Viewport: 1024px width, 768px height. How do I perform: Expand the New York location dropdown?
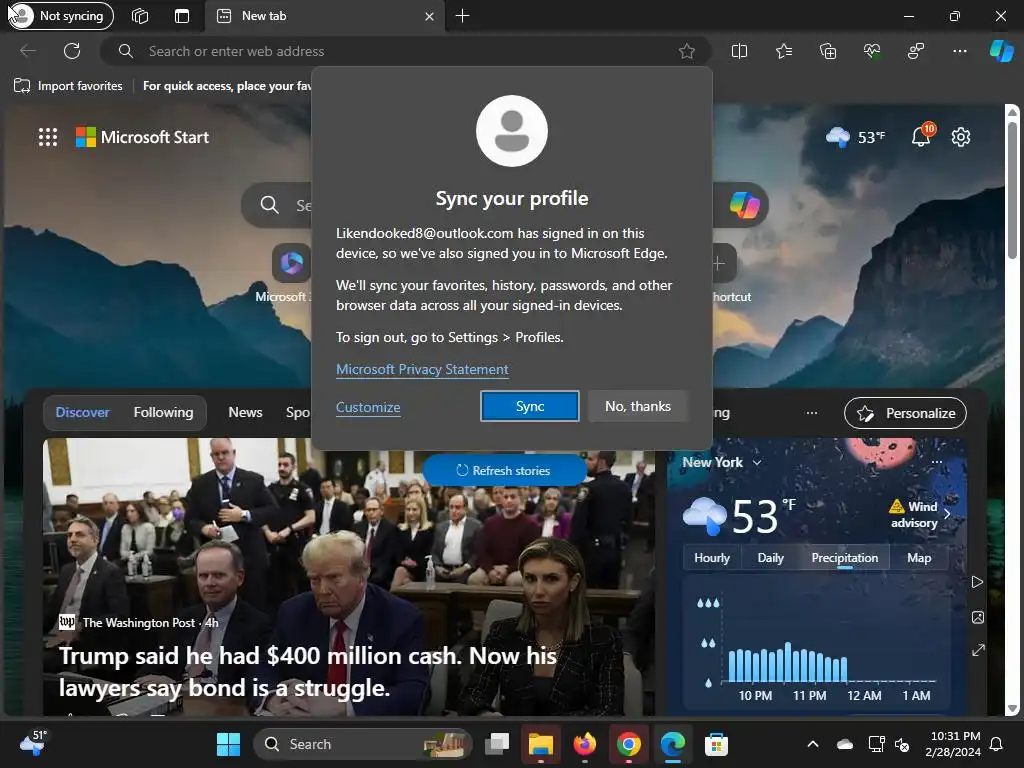coord(722,462)
